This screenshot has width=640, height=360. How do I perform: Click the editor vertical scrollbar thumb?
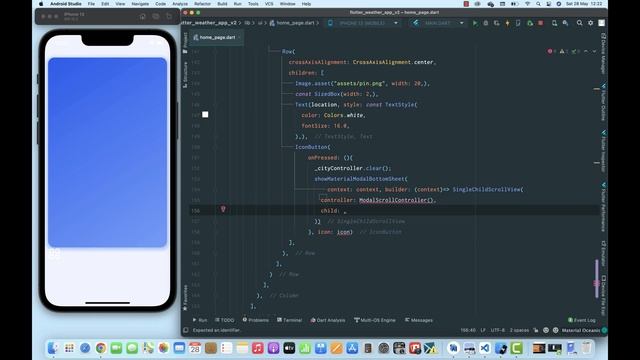click(596, 279)
